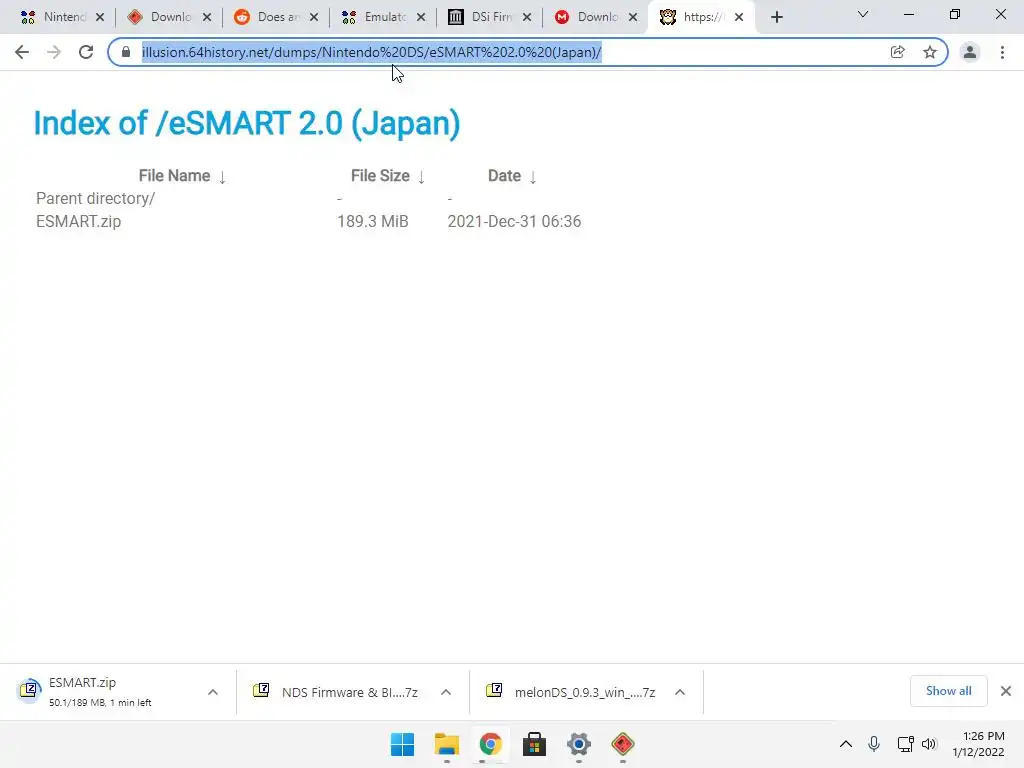Viewport: 1024px width, 768px height.
Task: Open the Windows Start menu
Action: [x=402, y=744]
